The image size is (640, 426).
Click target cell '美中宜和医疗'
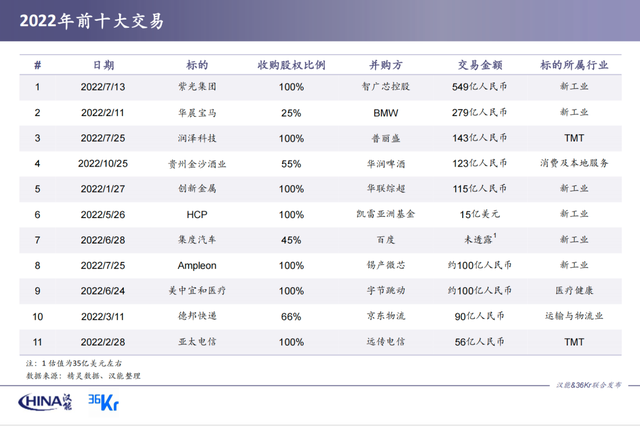click(x=197, y=291)
